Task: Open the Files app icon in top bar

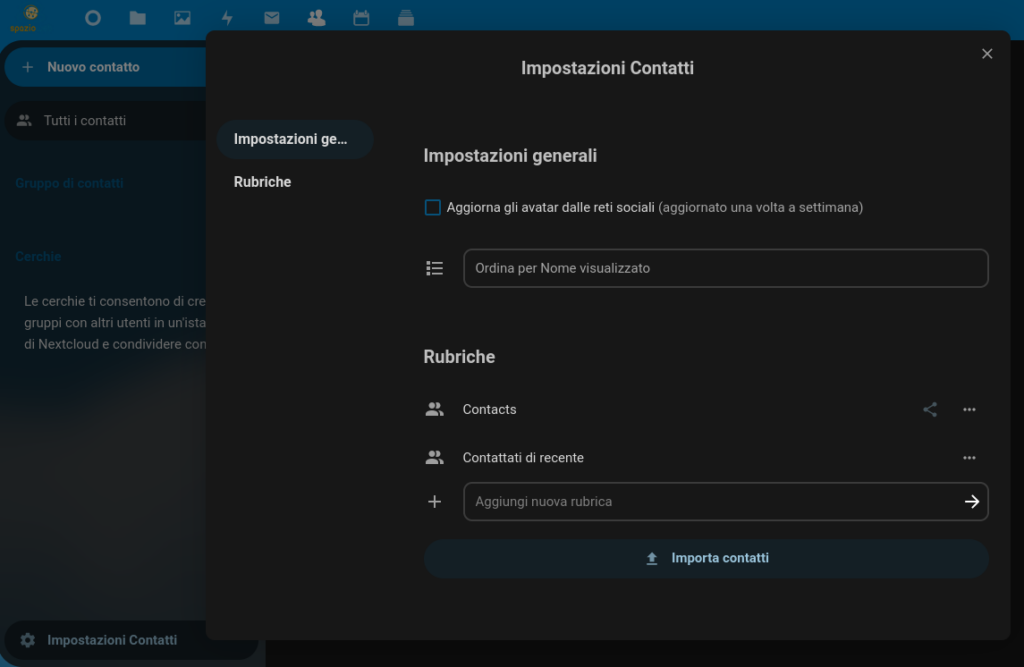Action: (x=137, y=18)
